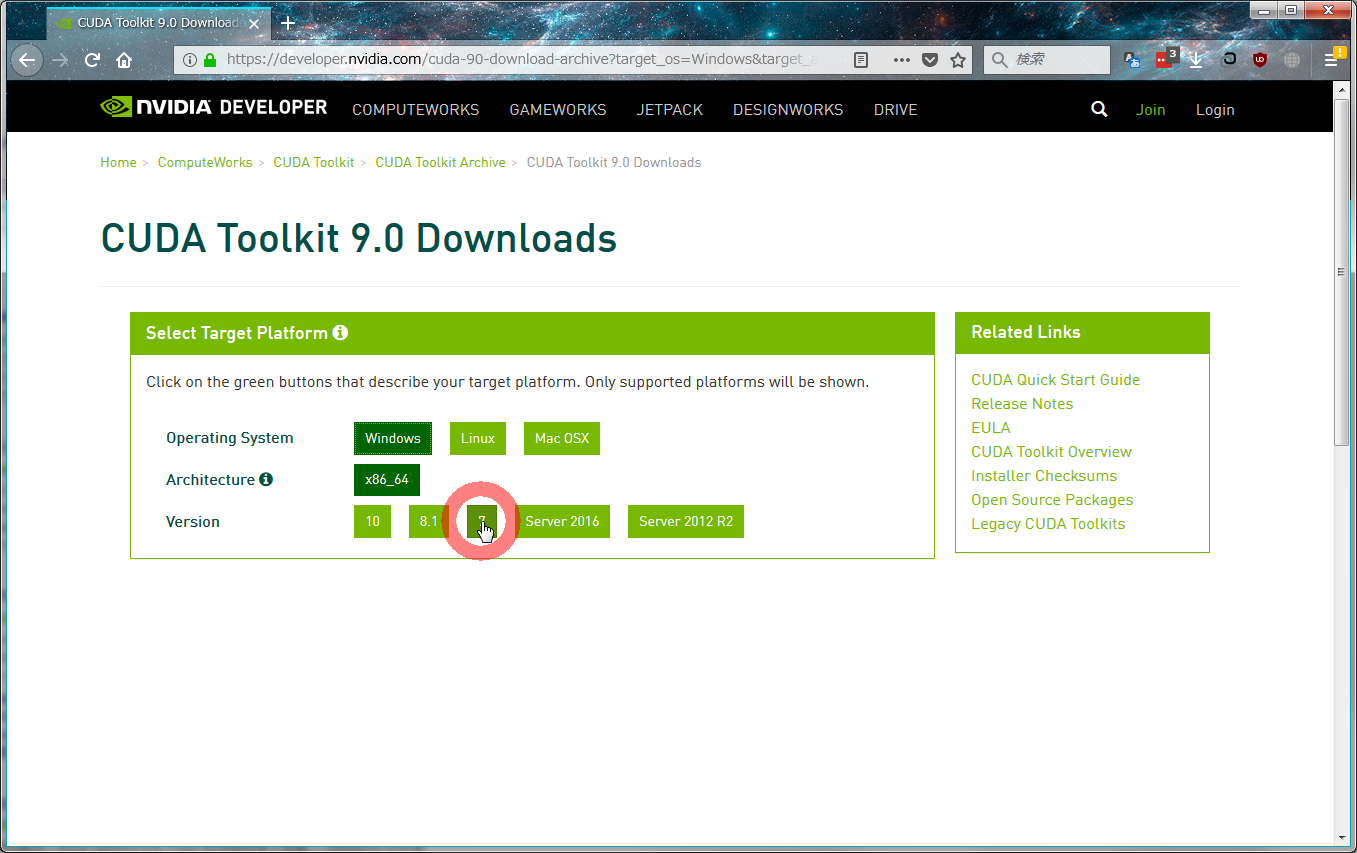Image resolution: width=1357 pixels, height=853 pixels.
Task: Bookmark this page with the star icon
Action: [x=958, y=60]
